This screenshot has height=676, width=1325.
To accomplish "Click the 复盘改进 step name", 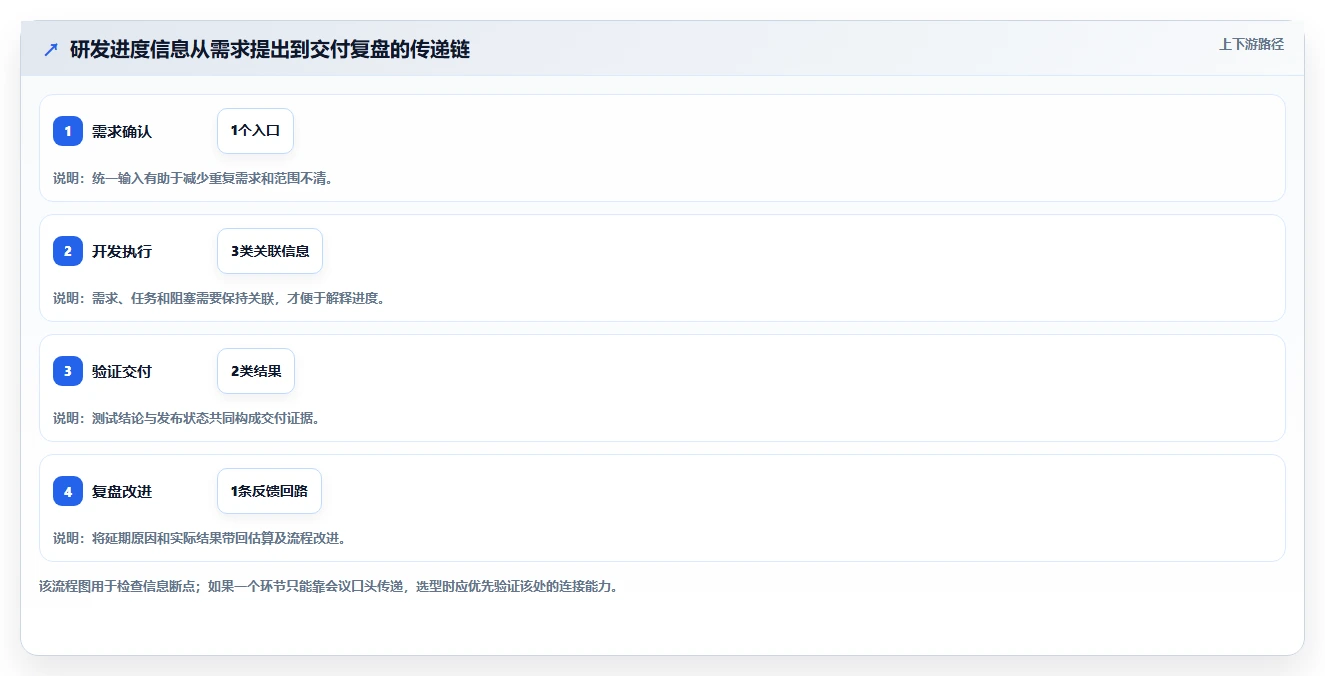I will (122, 491).
